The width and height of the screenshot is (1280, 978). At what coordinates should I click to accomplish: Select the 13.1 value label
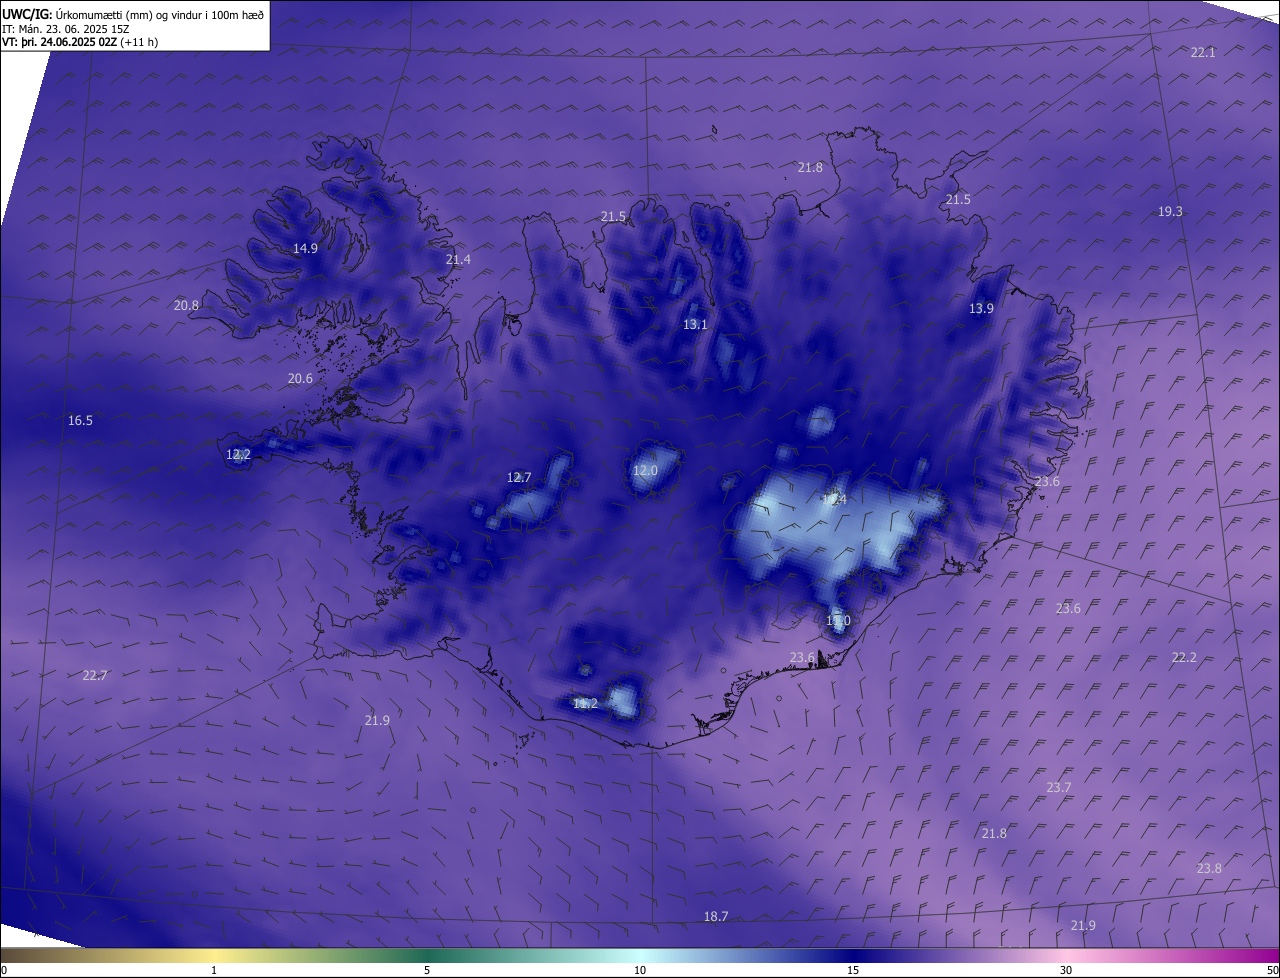click(695, 325)
